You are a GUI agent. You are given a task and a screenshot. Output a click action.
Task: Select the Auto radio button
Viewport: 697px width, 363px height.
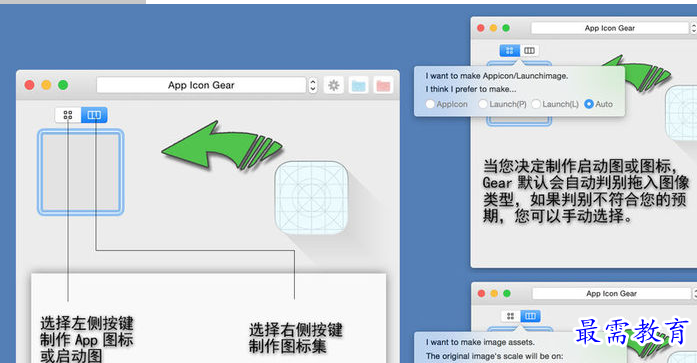pyautogui.click(x=589, y=104)
